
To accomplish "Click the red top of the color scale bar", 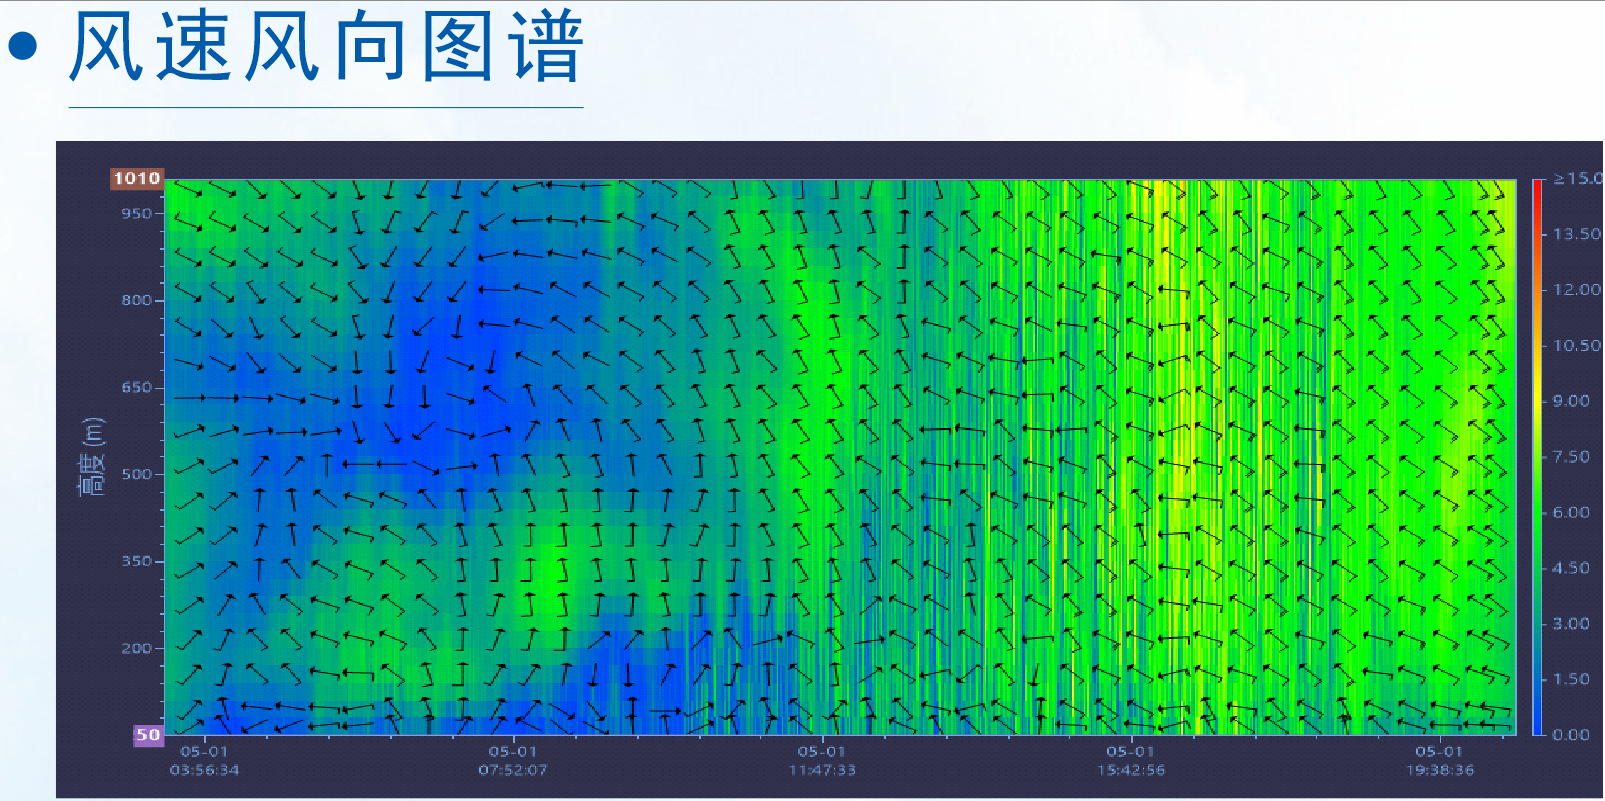I will pos(1537,190).
